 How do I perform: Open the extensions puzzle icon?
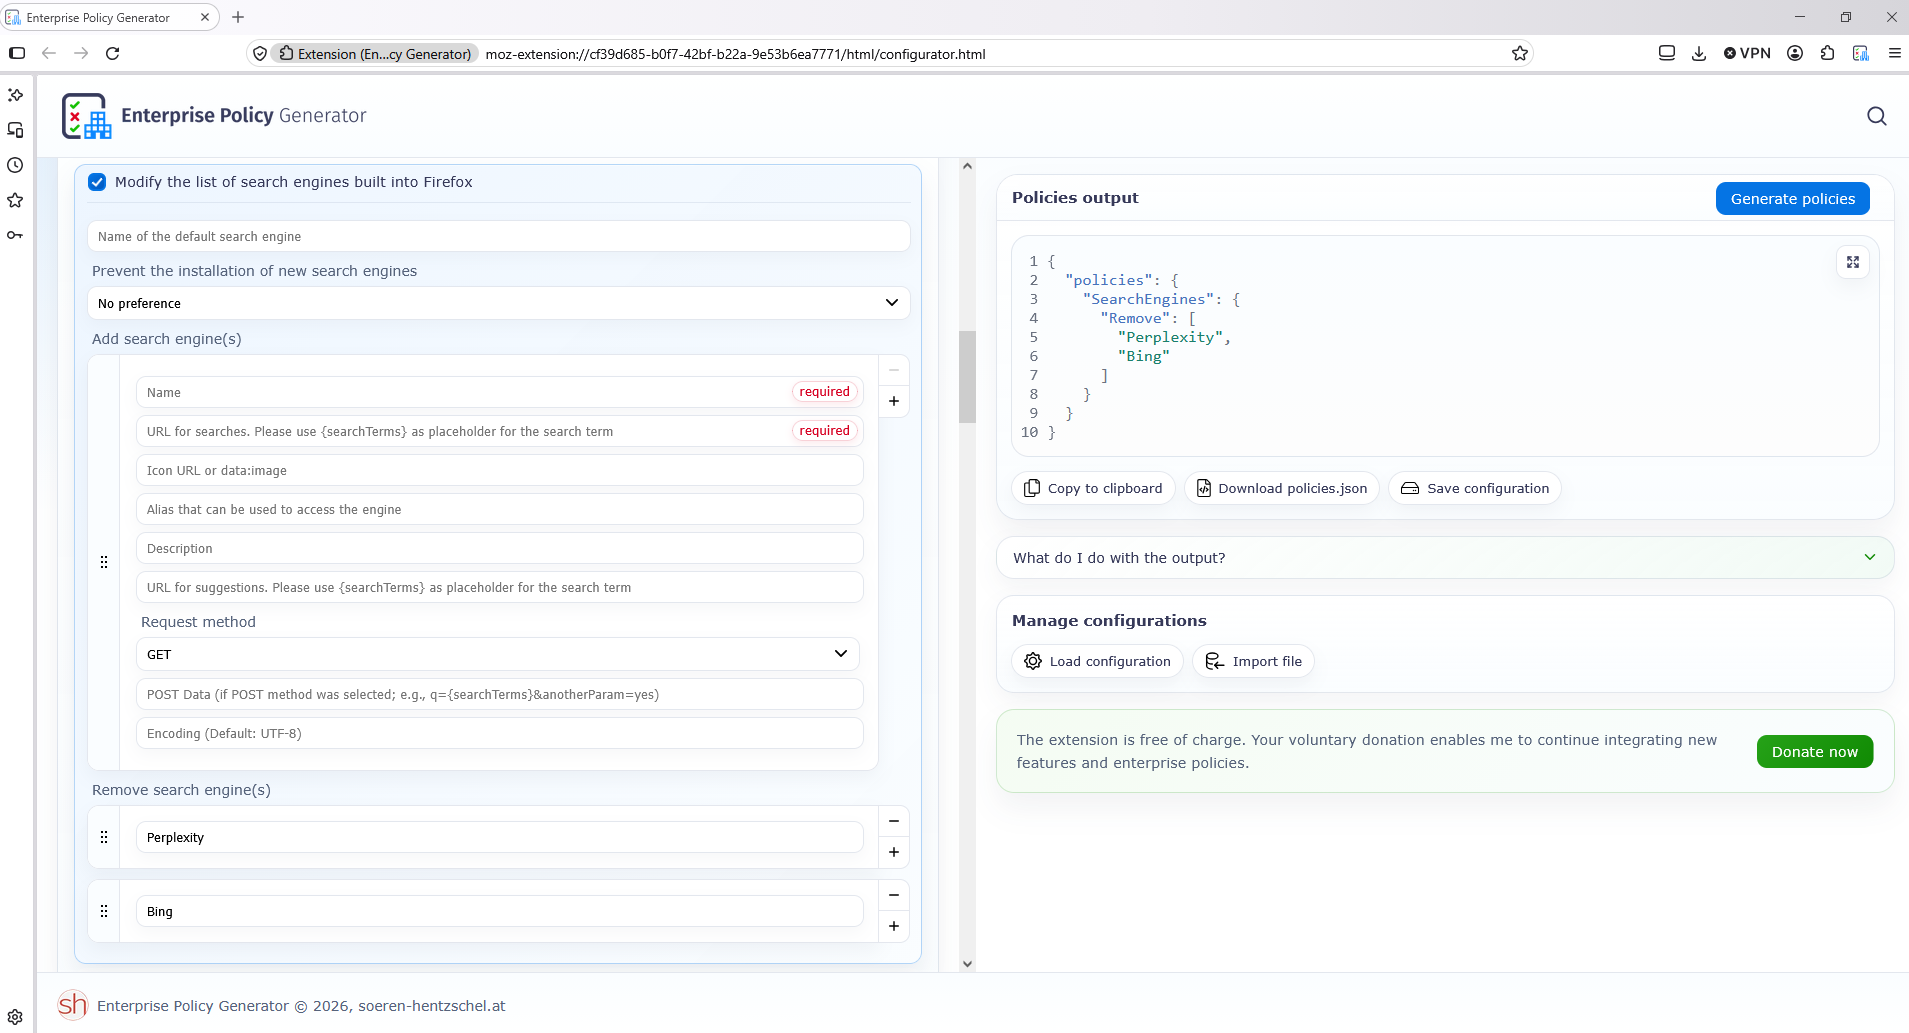[1828, 53]
